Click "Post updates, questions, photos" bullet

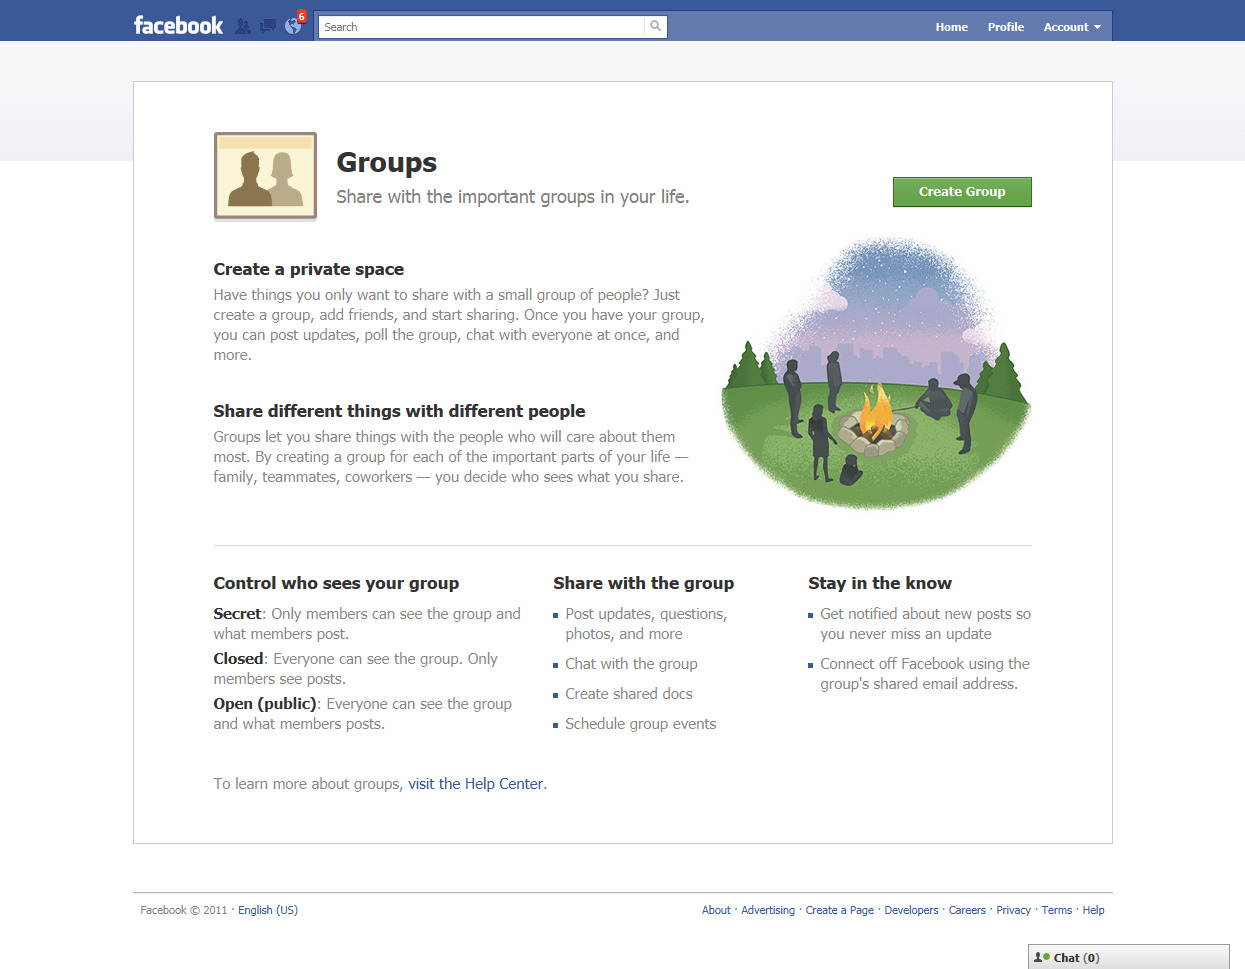(646, 624)
